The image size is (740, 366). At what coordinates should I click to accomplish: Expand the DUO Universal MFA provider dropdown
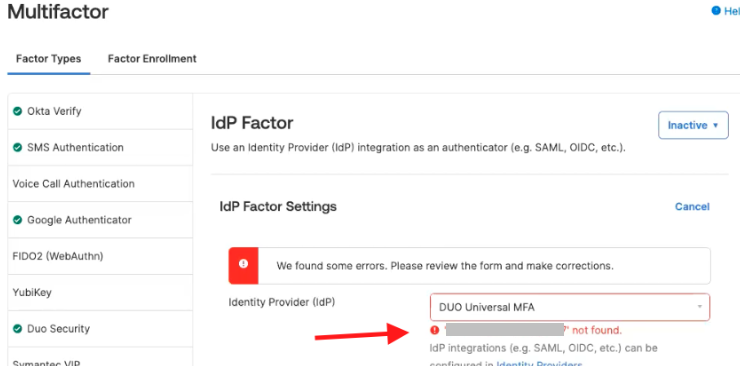click(570, 307)
